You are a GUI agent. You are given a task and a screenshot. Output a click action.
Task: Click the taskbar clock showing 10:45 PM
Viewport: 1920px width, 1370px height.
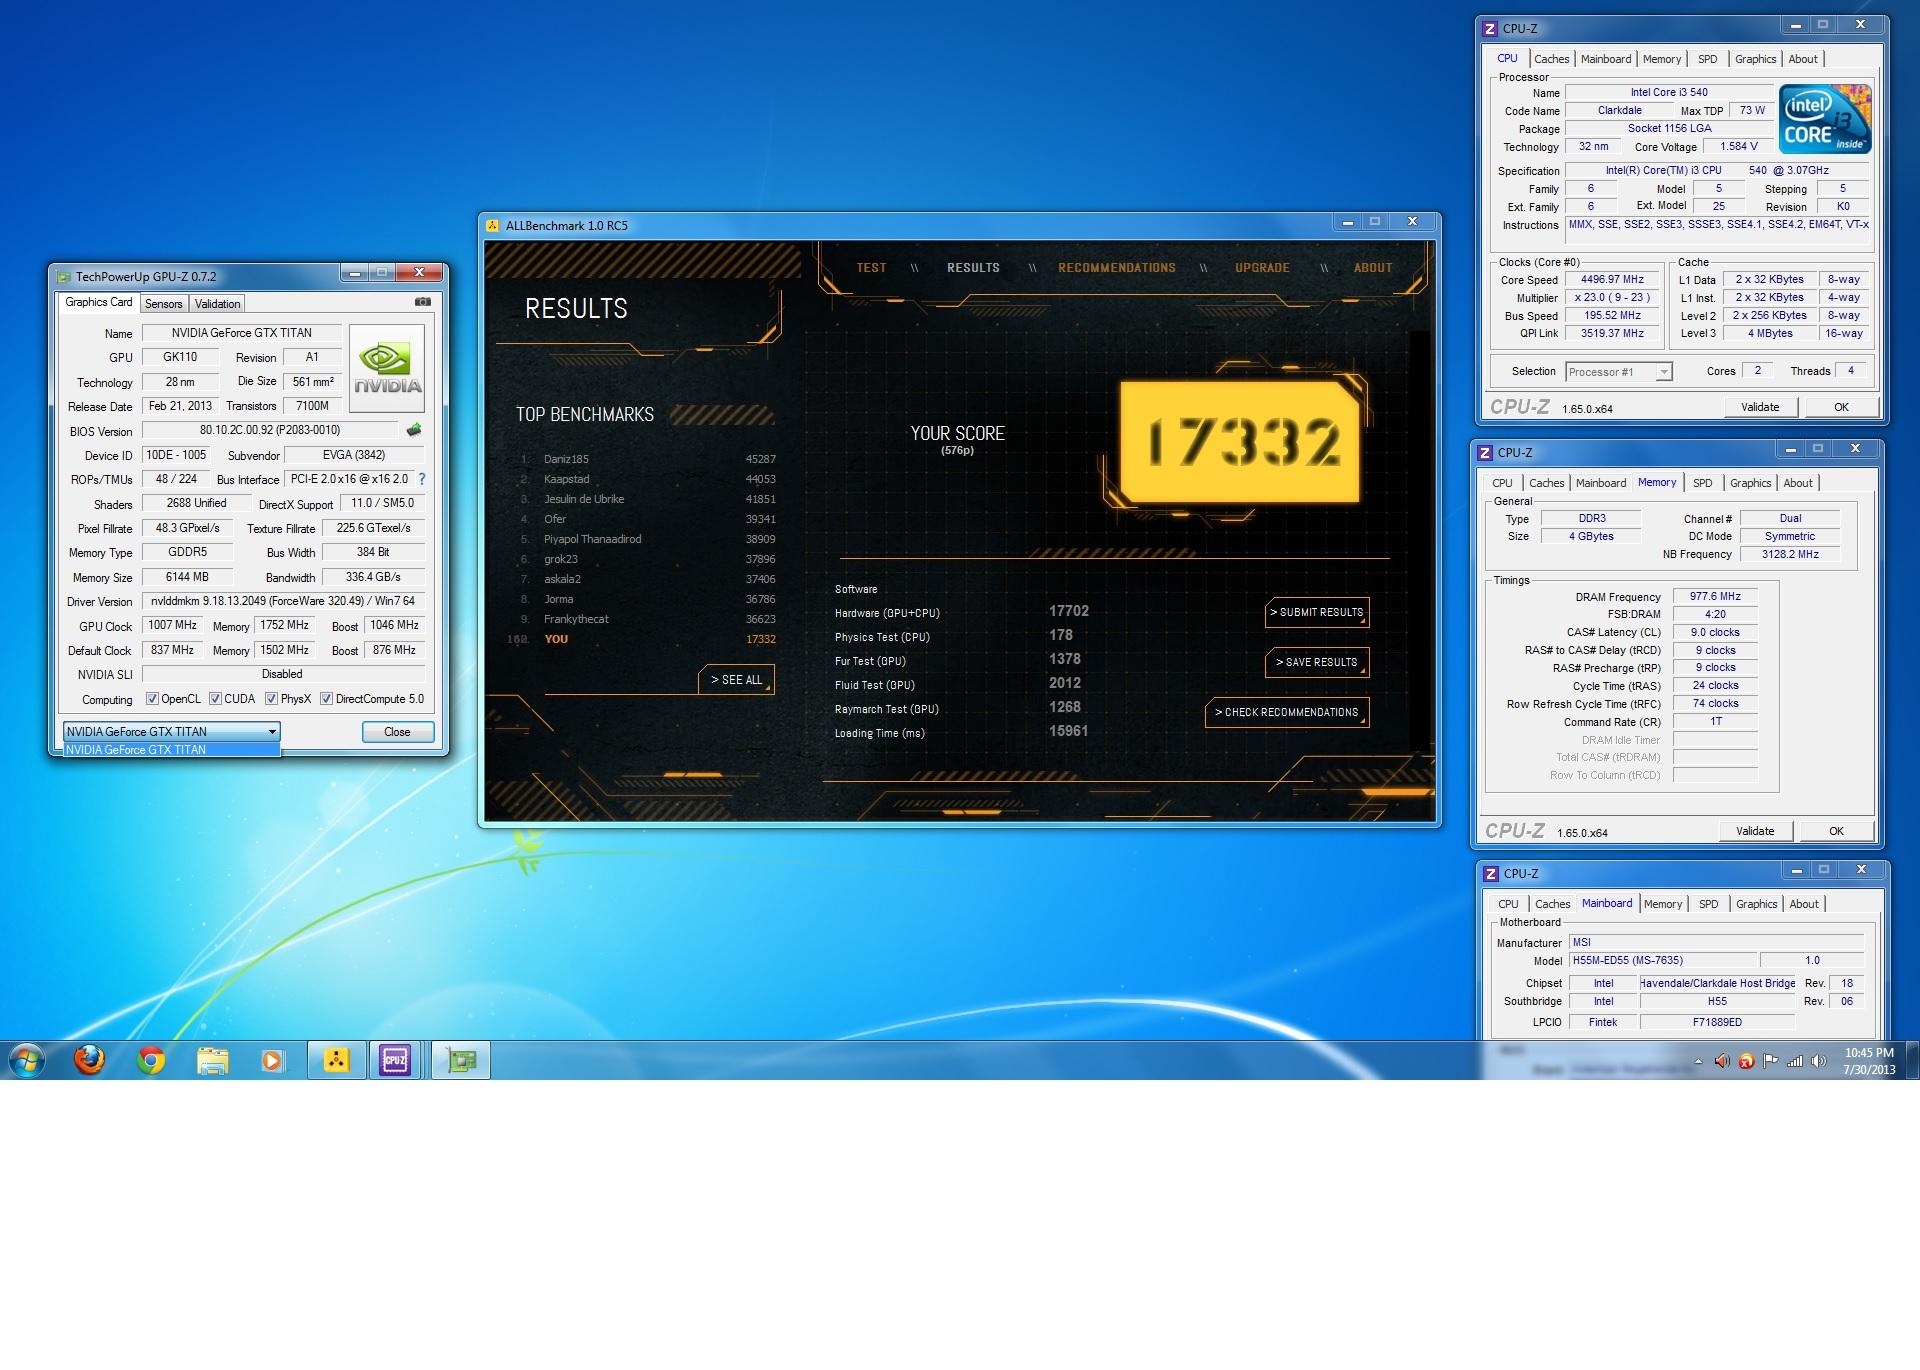[1869, 1061]
